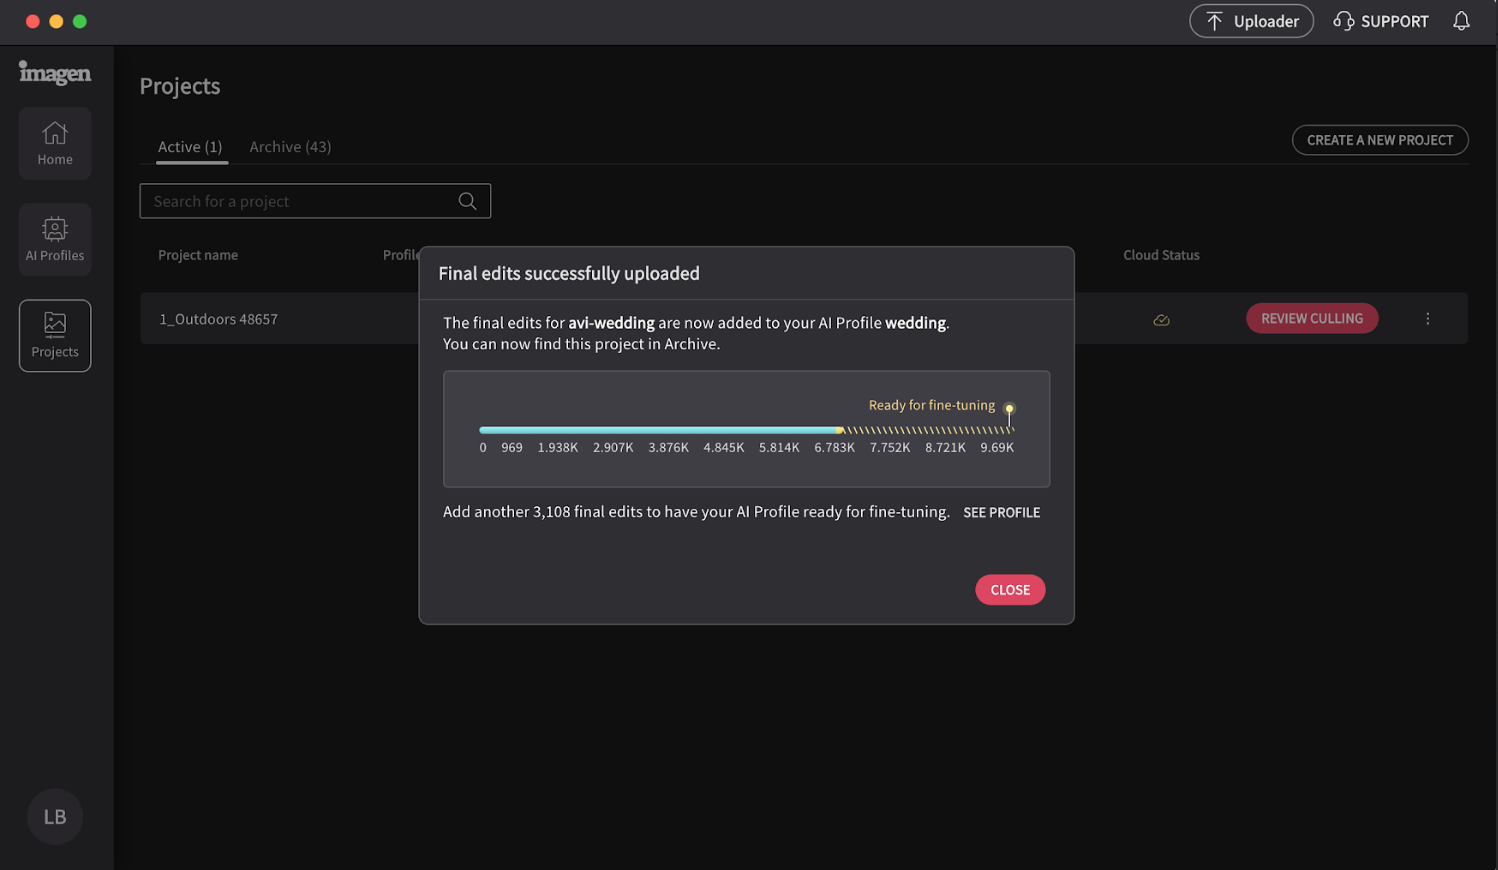
Task: Click the search magnifier icon
Action: (x=467, y=201)
